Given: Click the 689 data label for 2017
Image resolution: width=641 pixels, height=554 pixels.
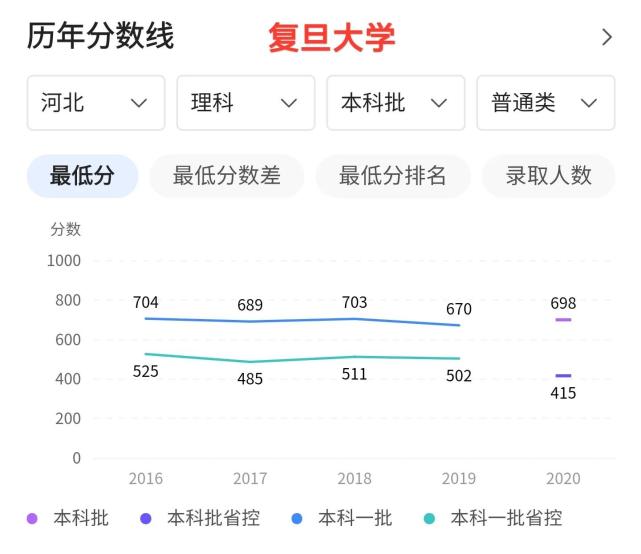Looking at the screenshot, I should click(250, 305).
